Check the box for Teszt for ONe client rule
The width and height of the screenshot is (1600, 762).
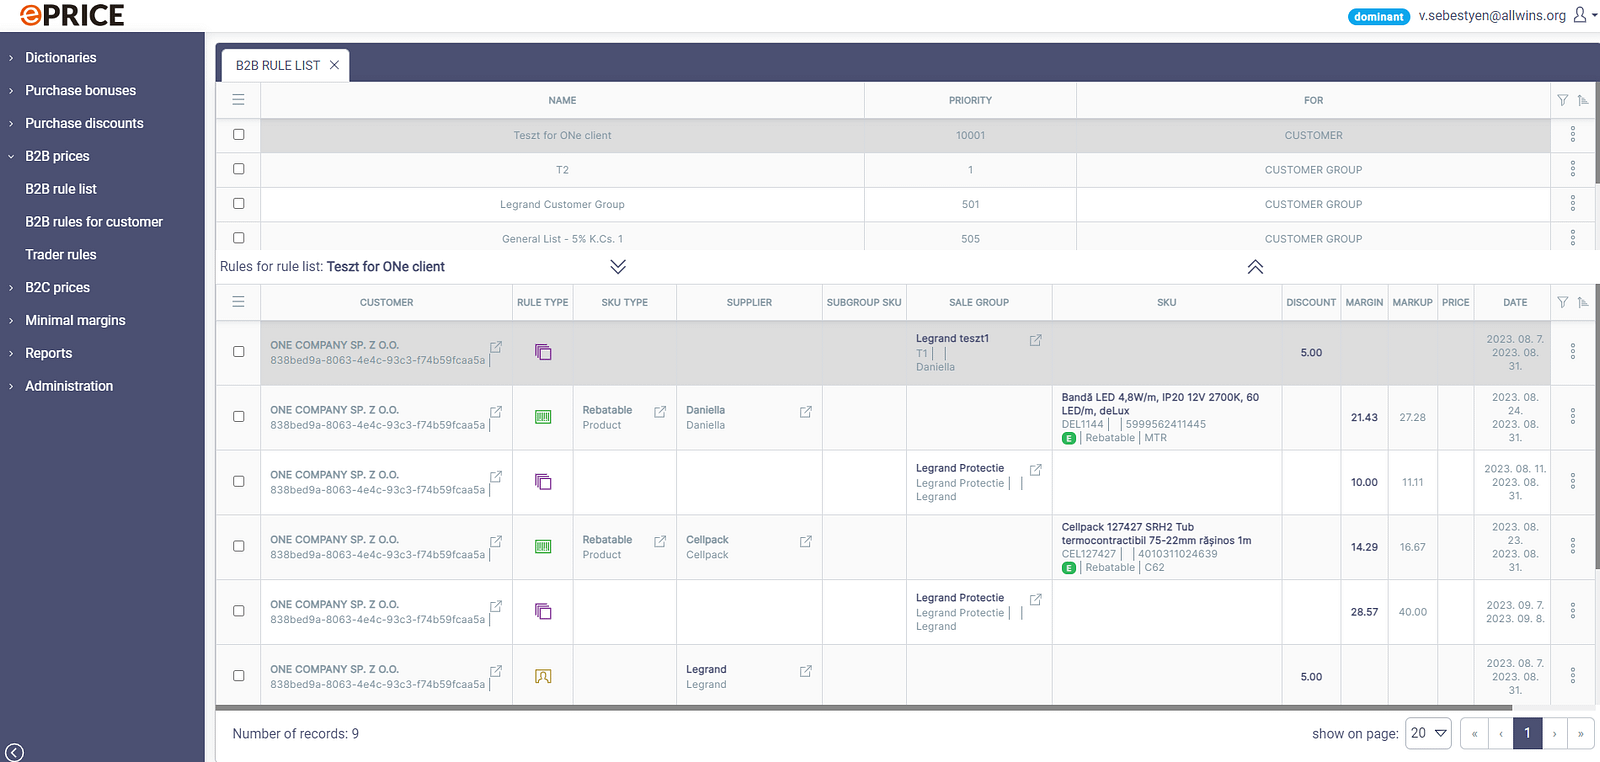click(x=238, y=134)
